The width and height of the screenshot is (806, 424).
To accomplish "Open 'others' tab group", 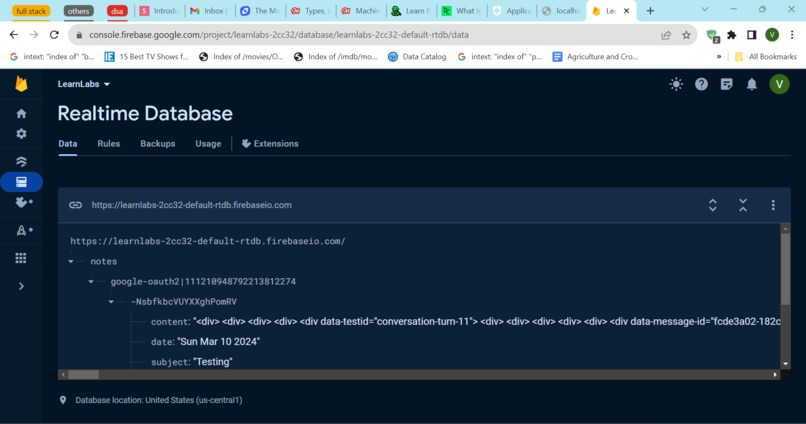I will tap(78, 11).
